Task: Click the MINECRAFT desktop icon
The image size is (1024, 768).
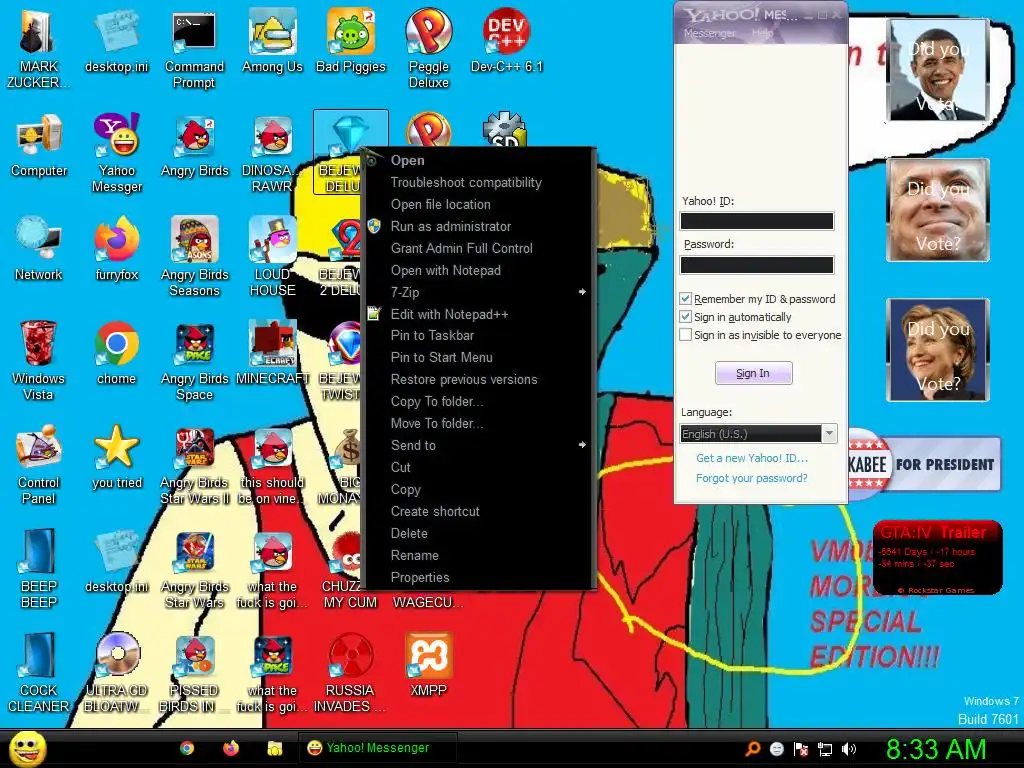Action: coord(272,354)
